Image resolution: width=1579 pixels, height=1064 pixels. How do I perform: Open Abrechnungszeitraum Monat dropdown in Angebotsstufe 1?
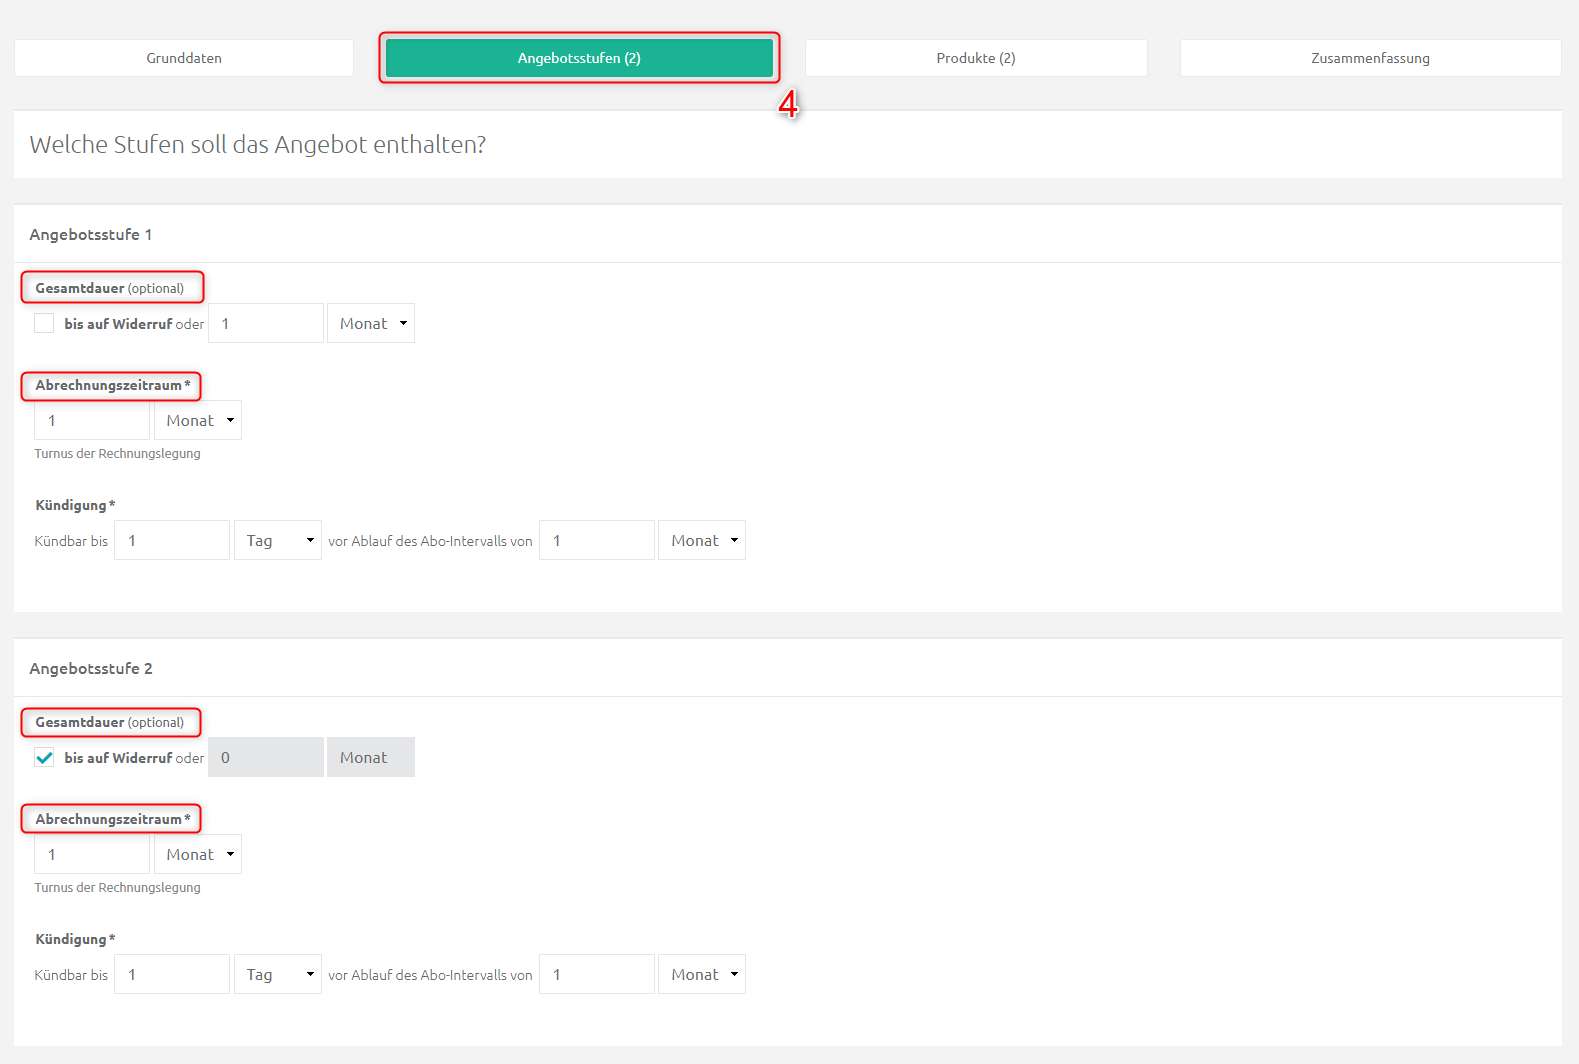pyautogui.click(x=198, y=420)
